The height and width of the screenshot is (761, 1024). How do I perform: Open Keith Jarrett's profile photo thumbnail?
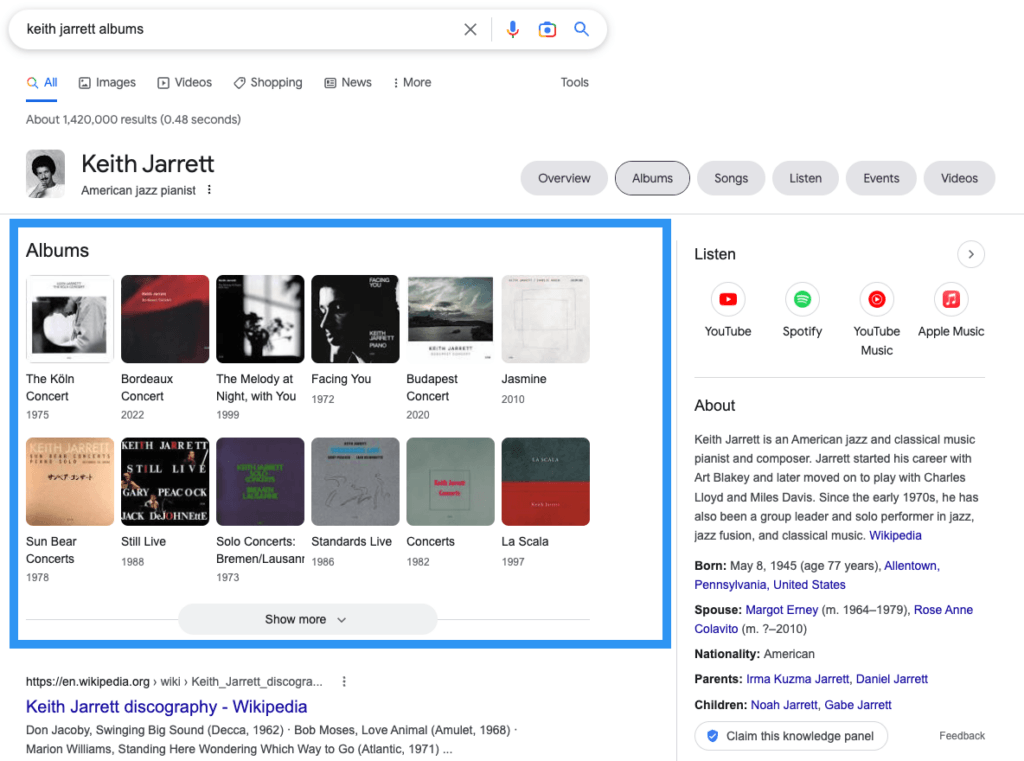(46, 174)
